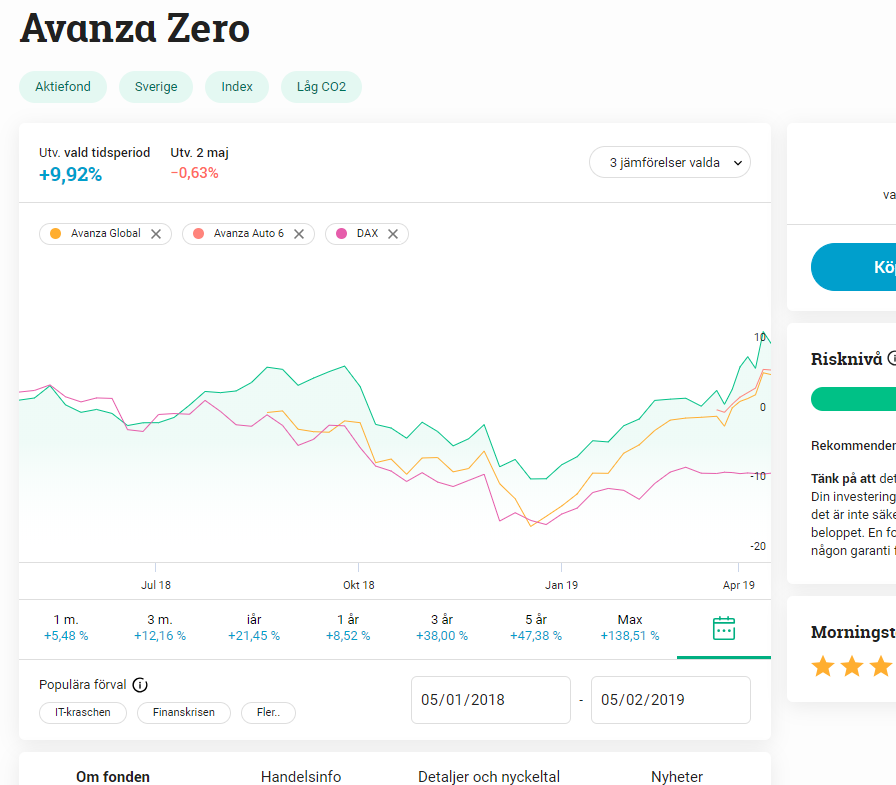
Task: Open the Om fonden tab
Action: pyautogui.click(x=113, y=776)
